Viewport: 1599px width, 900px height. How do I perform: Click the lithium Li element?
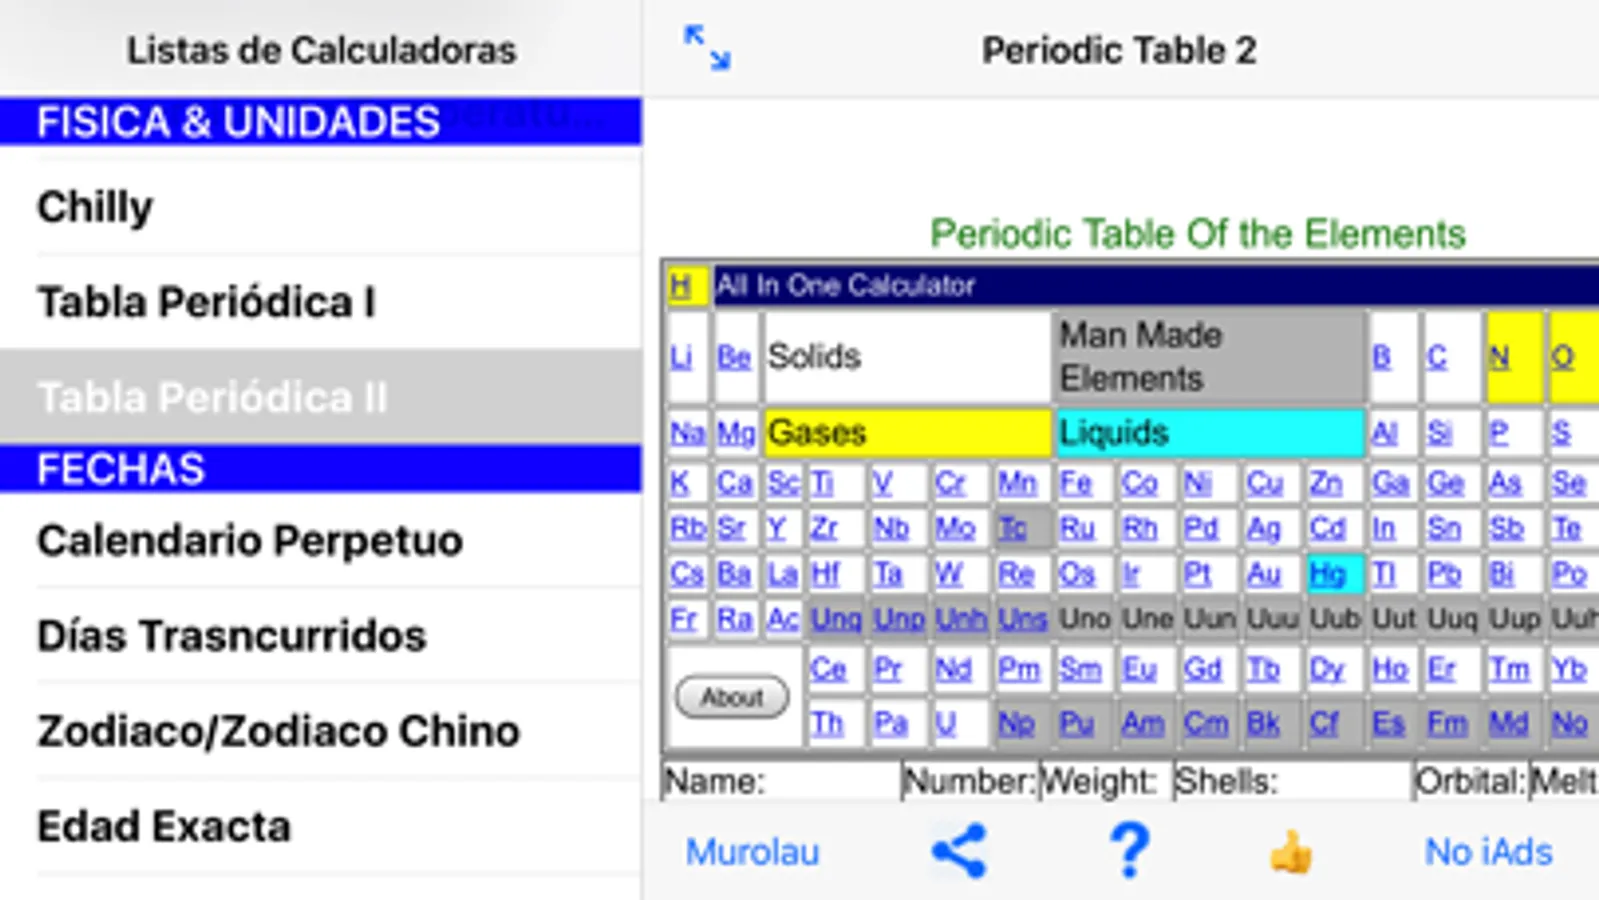681,357
